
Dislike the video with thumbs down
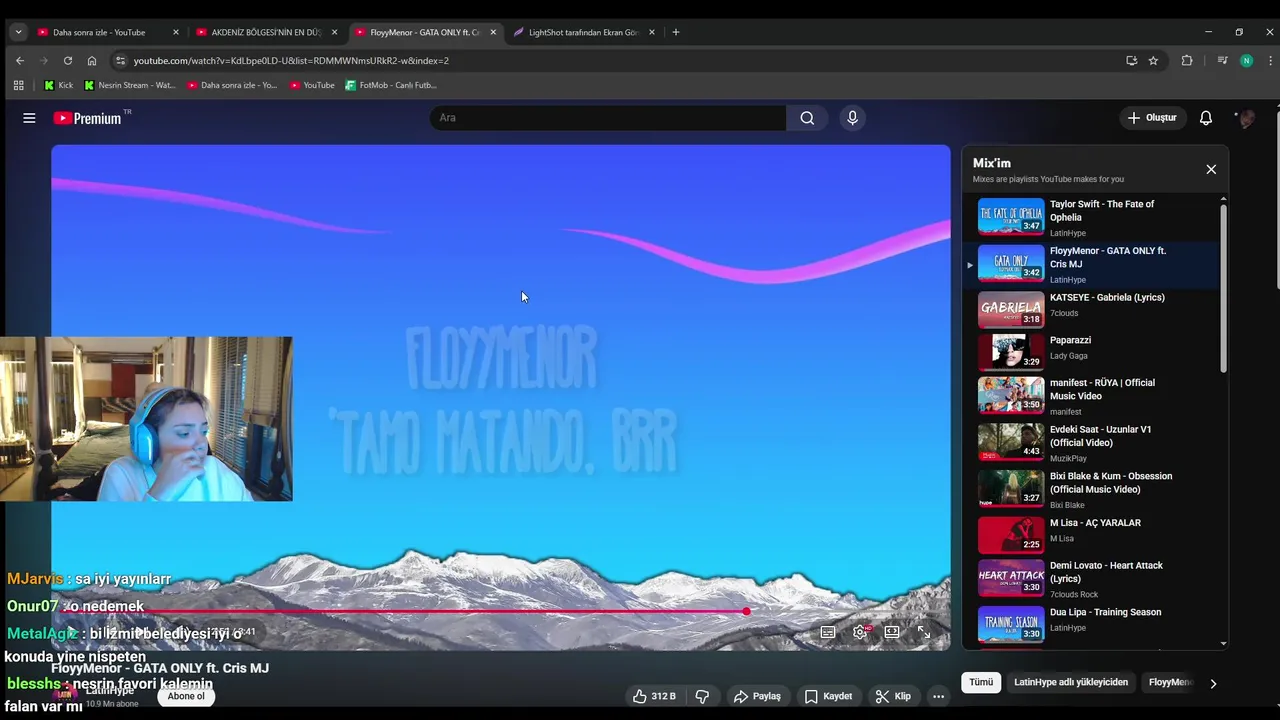pos(702,696)
